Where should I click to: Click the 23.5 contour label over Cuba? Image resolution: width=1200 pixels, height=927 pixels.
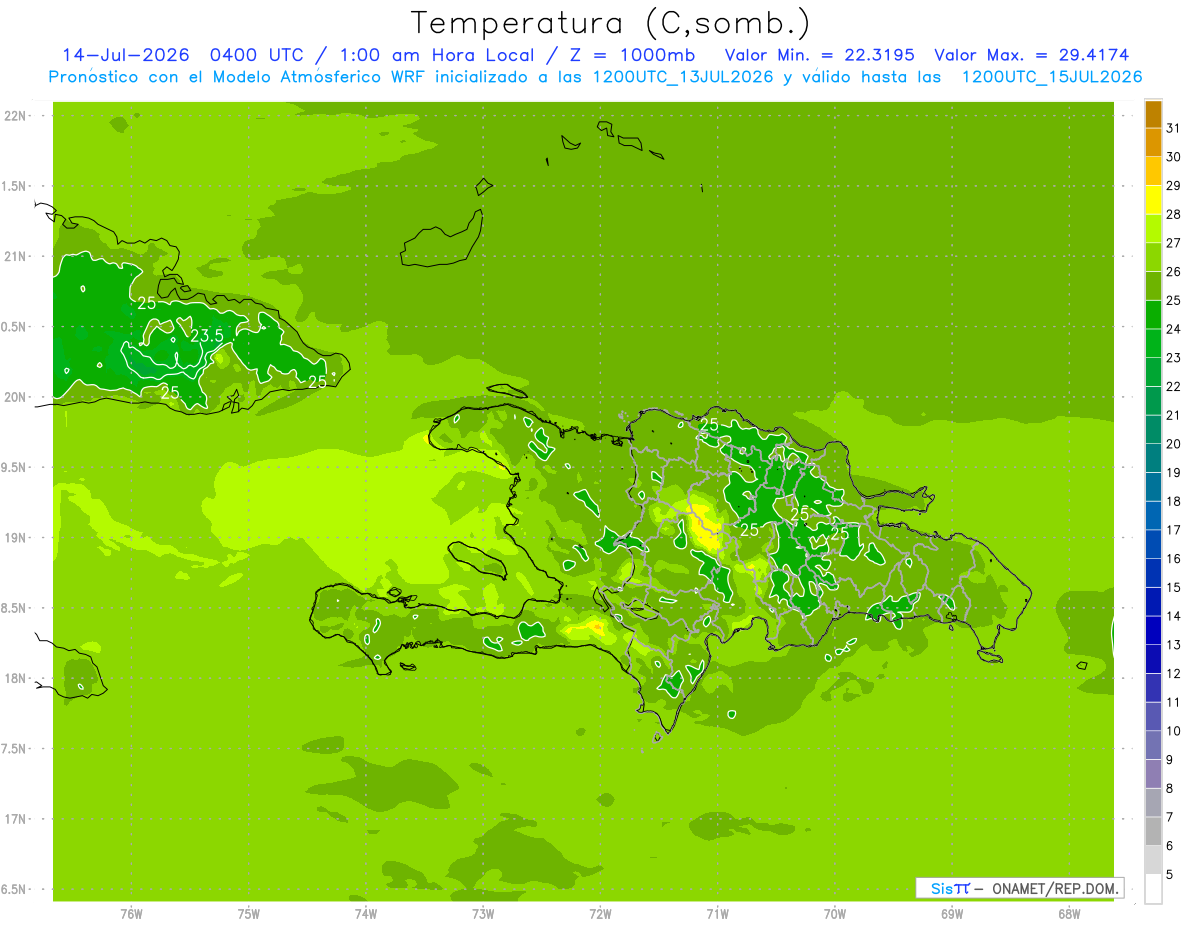coord(206,336)
